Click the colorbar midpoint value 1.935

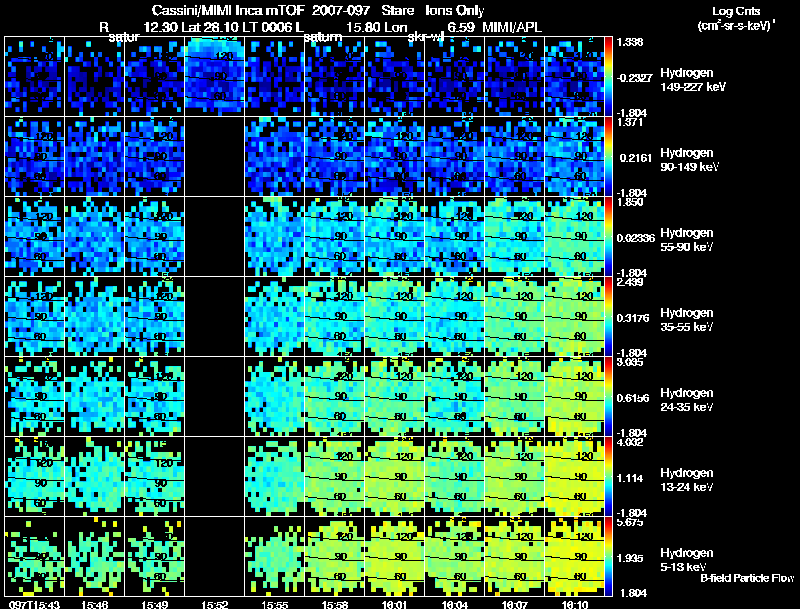[630, 559]
